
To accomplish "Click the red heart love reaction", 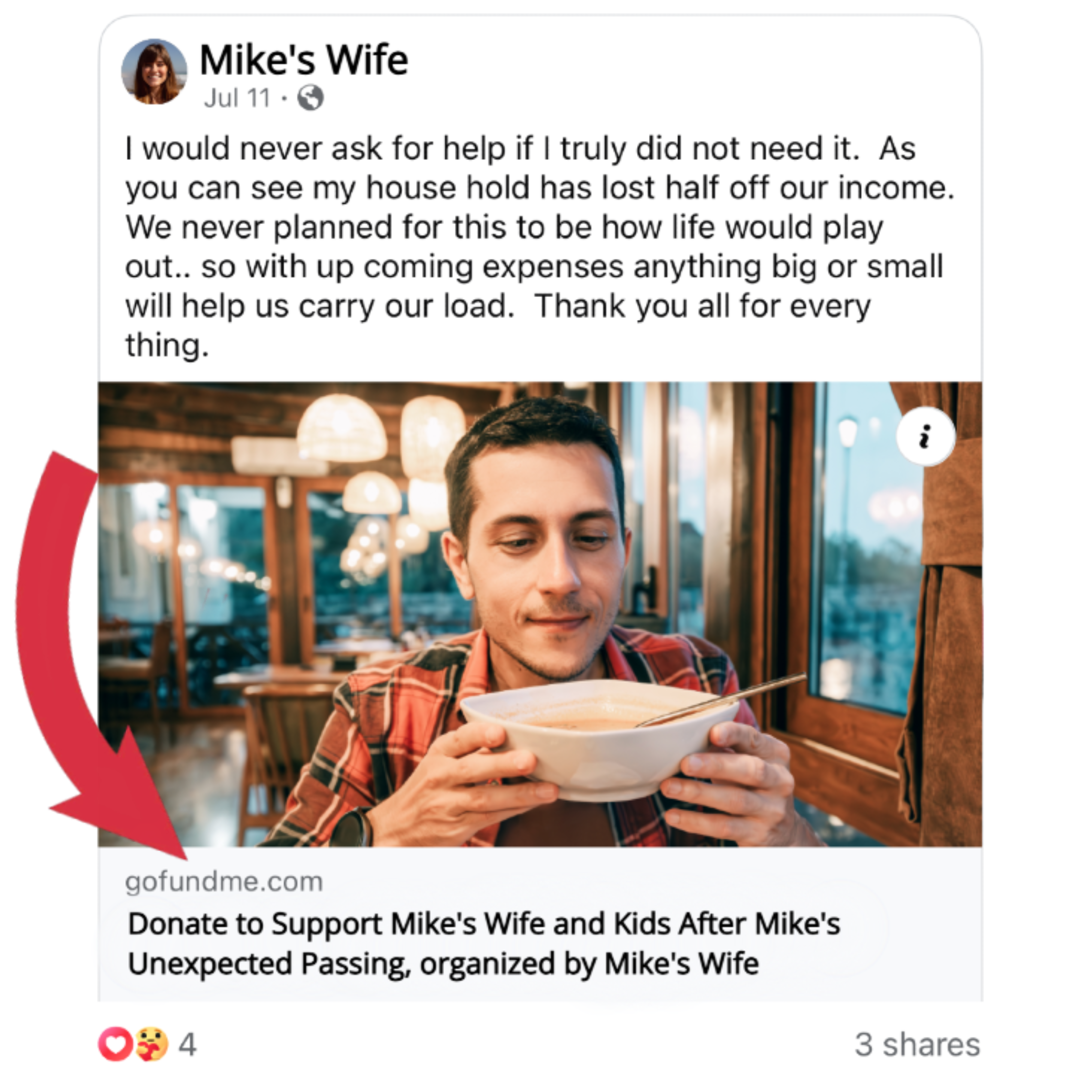I will (x=116, y=1044).
